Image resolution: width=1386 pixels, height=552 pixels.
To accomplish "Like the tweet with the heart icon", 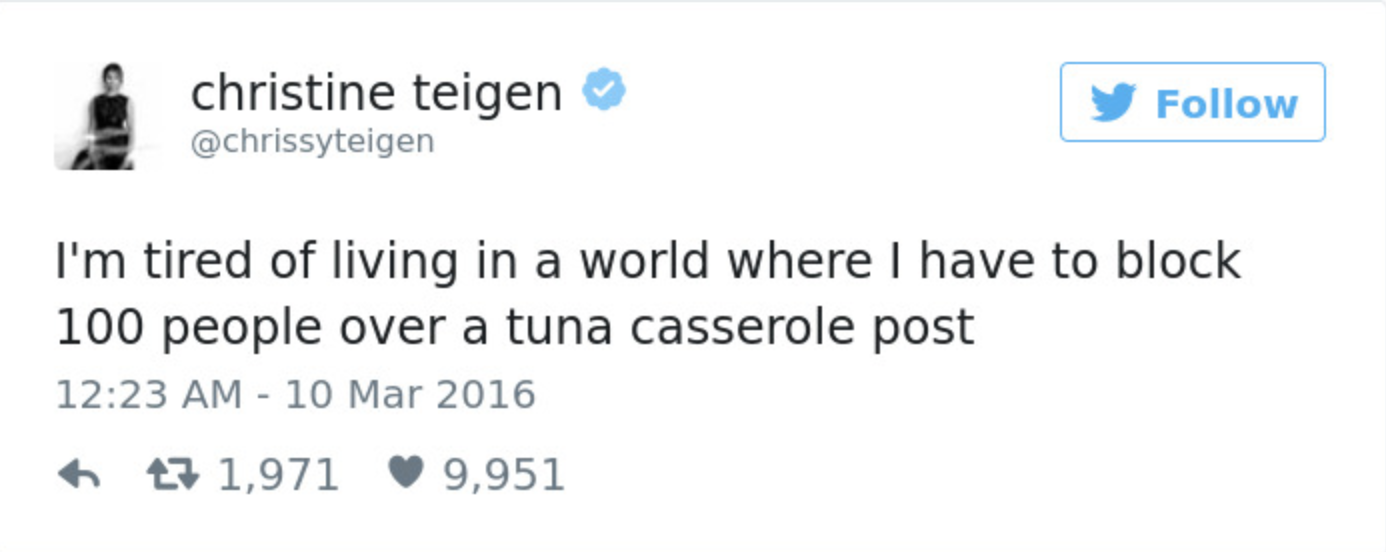I will 405,473.
